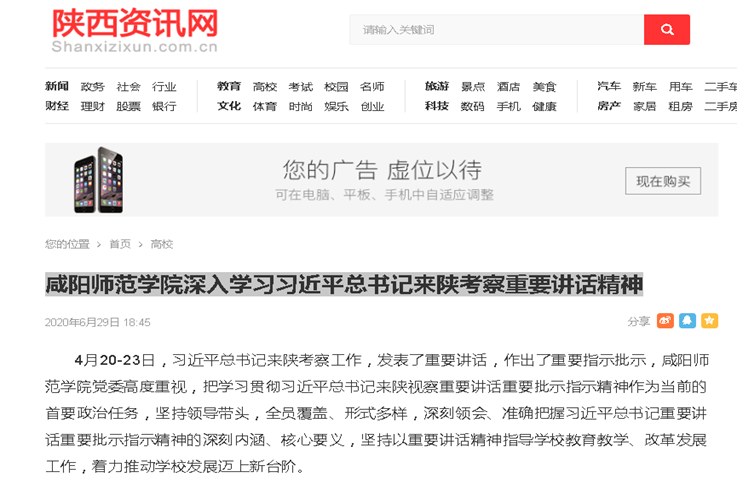Open the 创业 nav link
Image resolution: width=737 pixels, height=491 pixels.
click(372, 106)
